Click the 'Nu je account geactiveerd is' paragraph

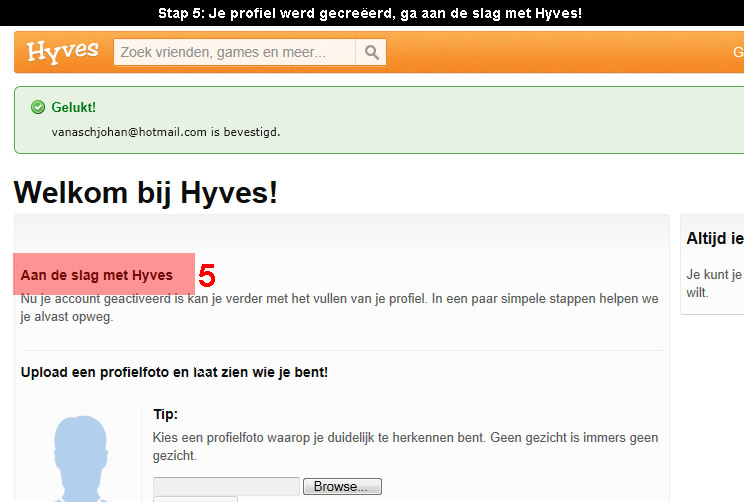(339, 307)
